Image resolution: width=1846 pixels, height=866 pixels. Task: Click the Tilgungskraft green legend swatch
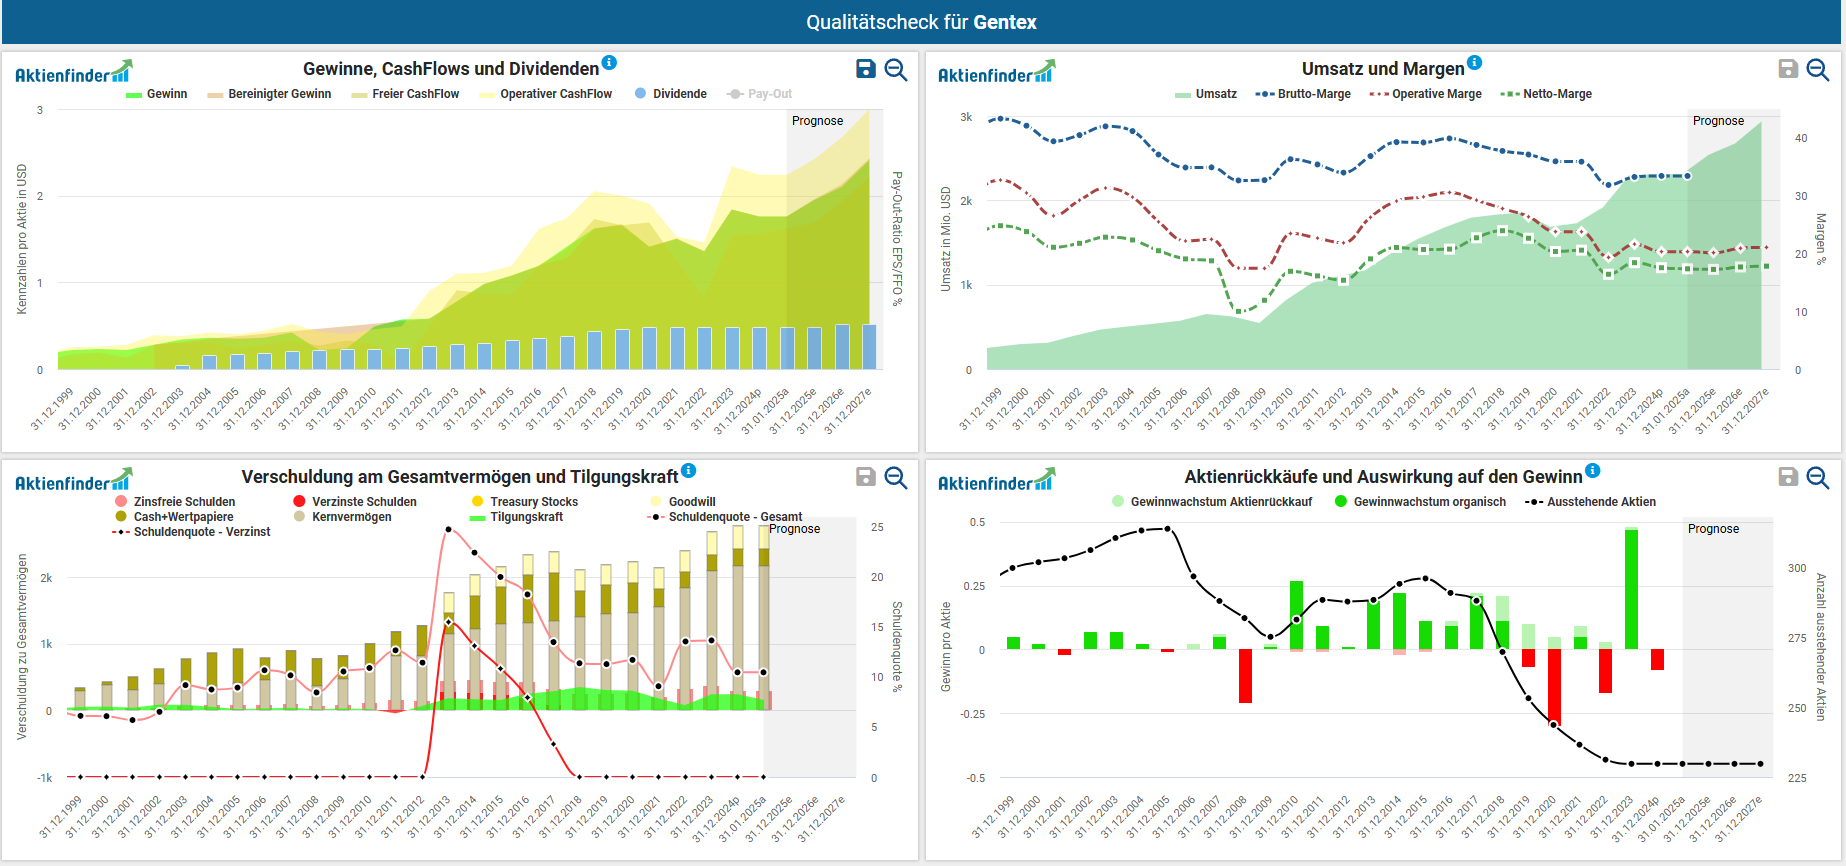[478, 518]
